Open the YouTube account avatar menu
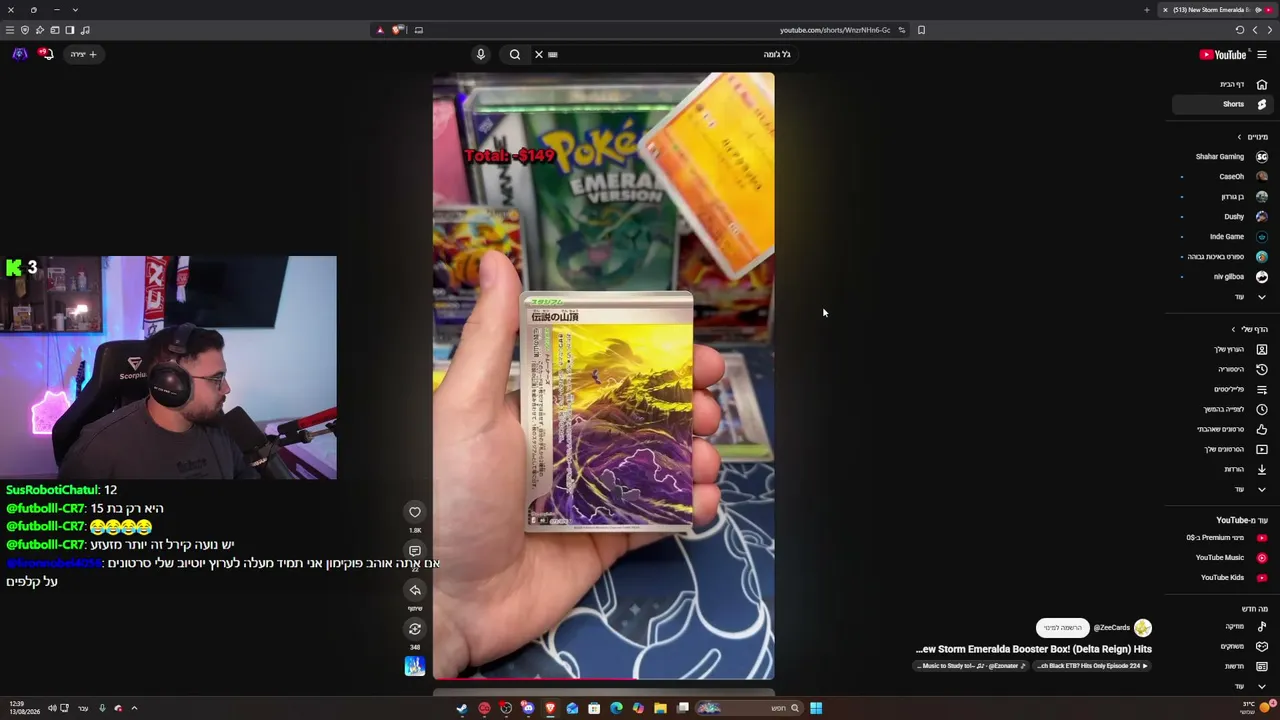Screen dimensions: 1280x720 pyautogui.click(x=20, y=54)
